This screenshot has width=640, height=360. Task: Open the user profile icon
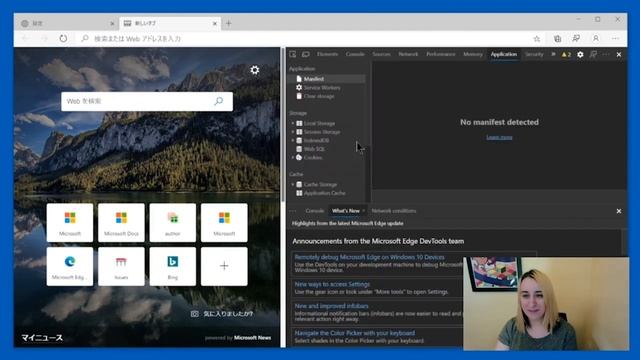pyautogui.click(x=596, y=39)
